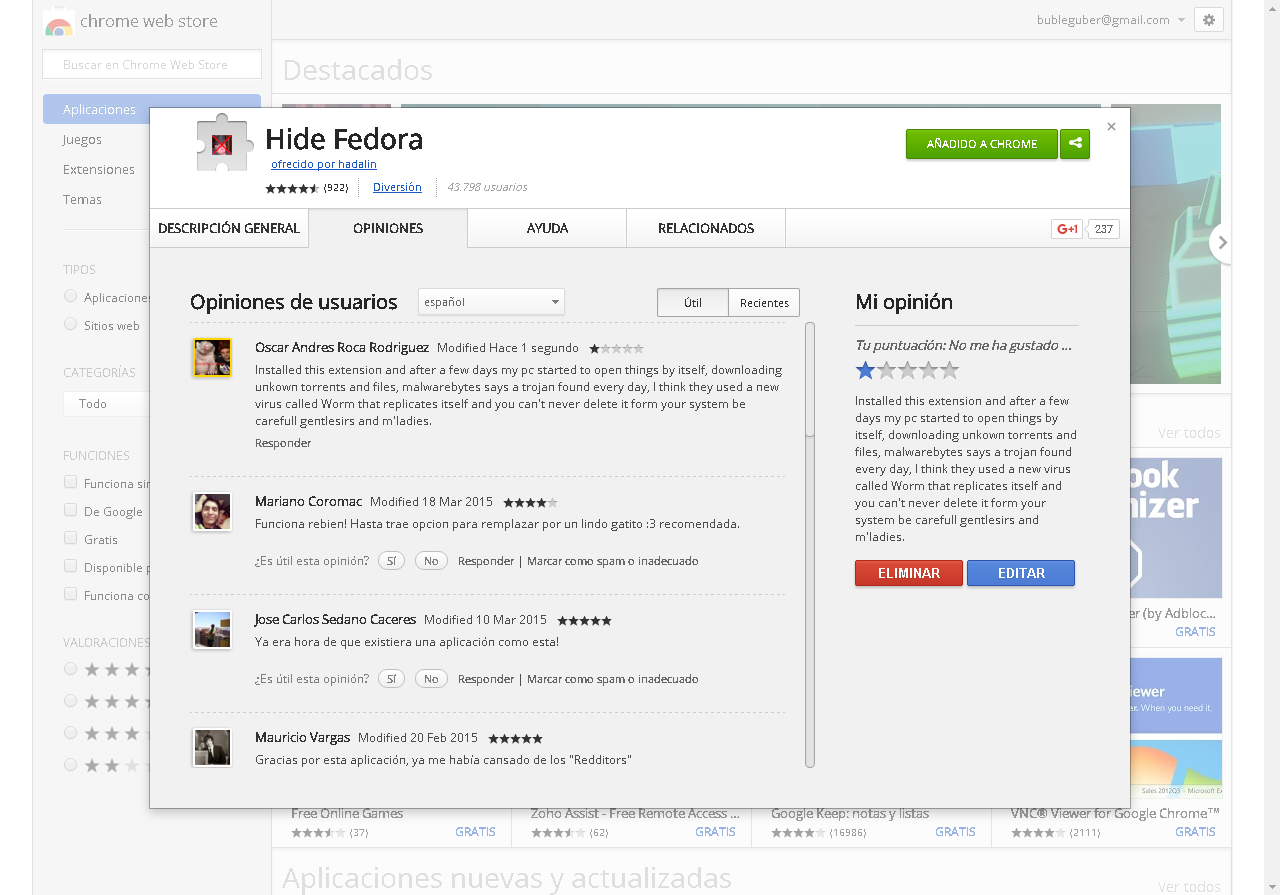Click the Free Online Games title
Screen dimensions: 1280x895
(347, 813)
